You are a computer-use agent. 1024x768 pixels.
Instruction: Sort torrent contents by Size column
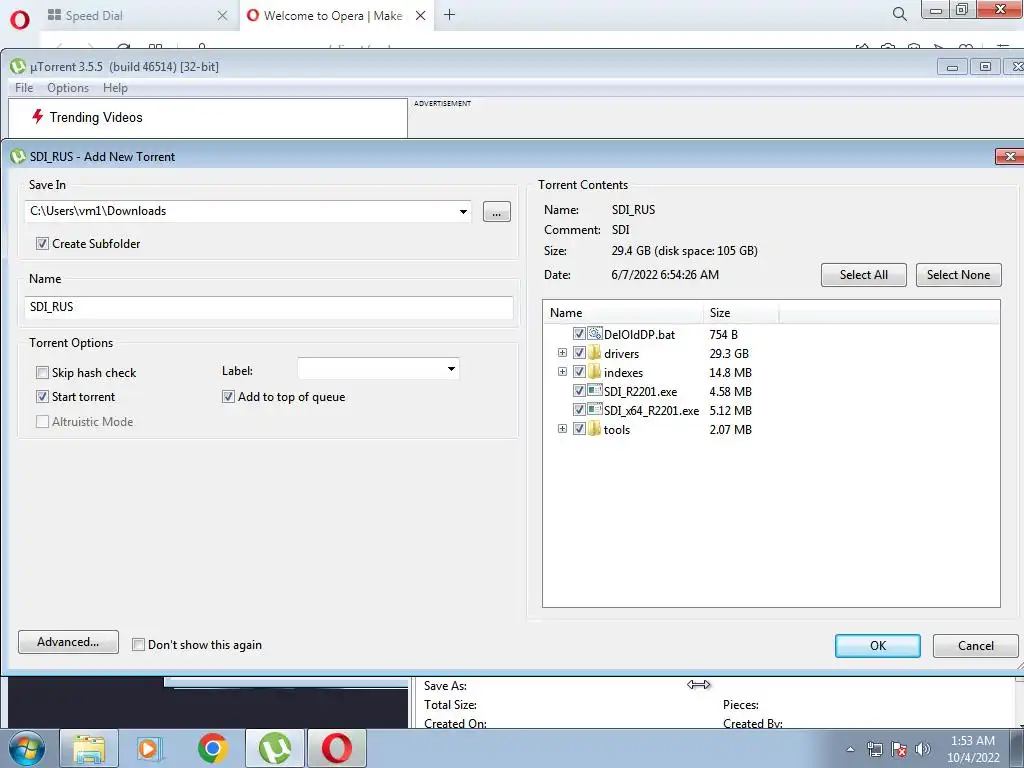tap(741, 313)
